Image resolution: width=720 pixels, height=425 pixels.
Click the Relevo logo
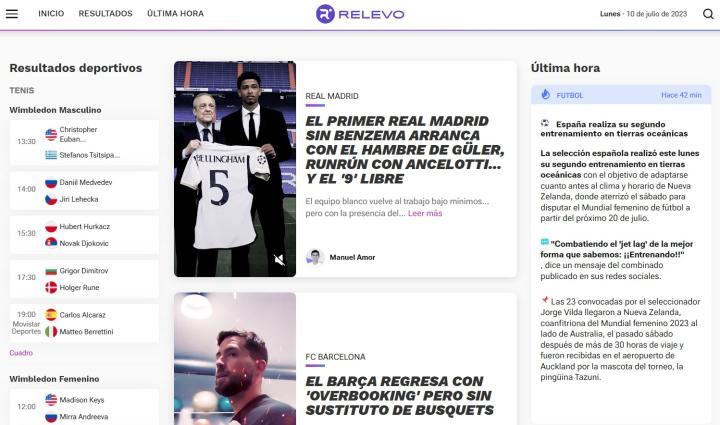pos(360,14)
